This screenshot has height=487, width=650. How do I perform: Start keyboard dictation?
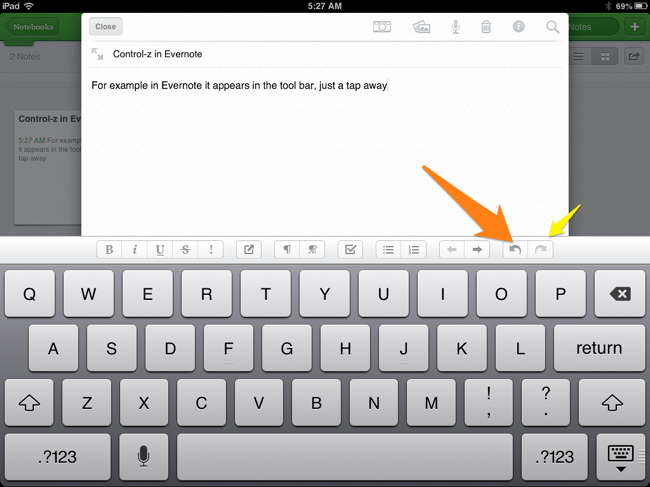click(x=143, y=457)
